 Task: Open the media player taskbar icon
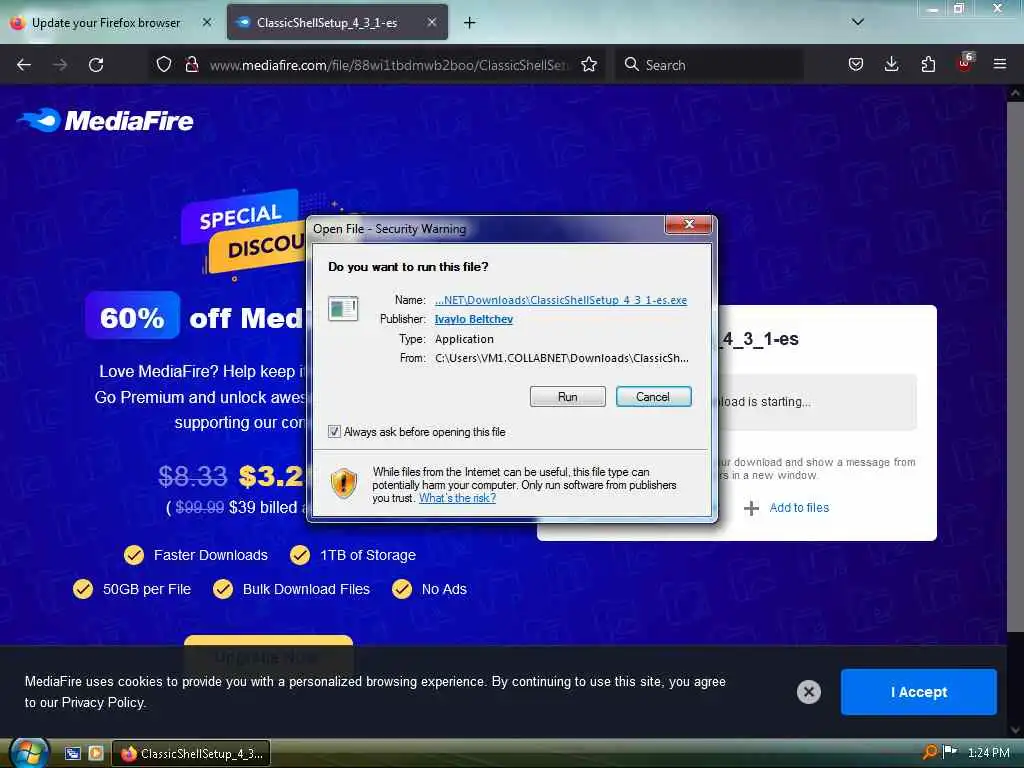coord(95,753)
